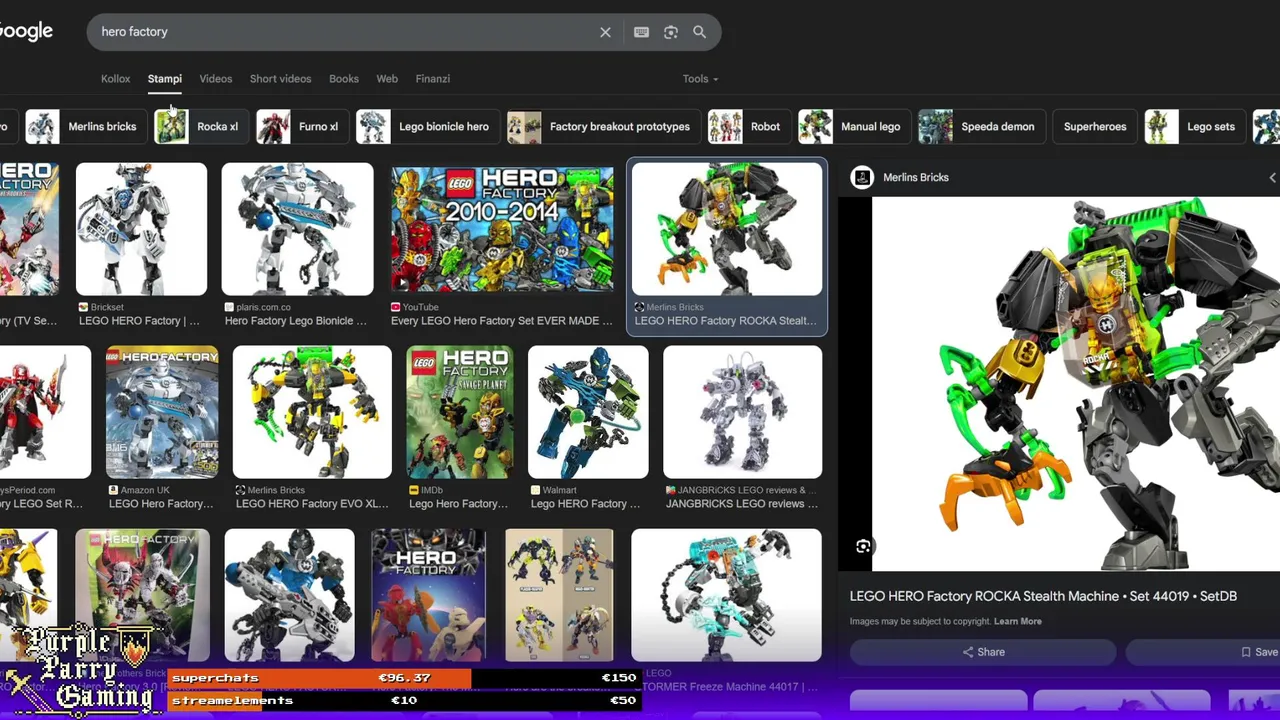
Task: Click the Google logo
Action: [26, 32]
